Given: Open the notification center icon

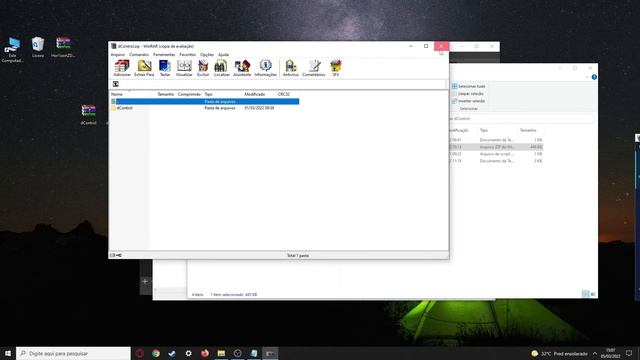Looking at the screenshot, I should click(x=629, y=353).
